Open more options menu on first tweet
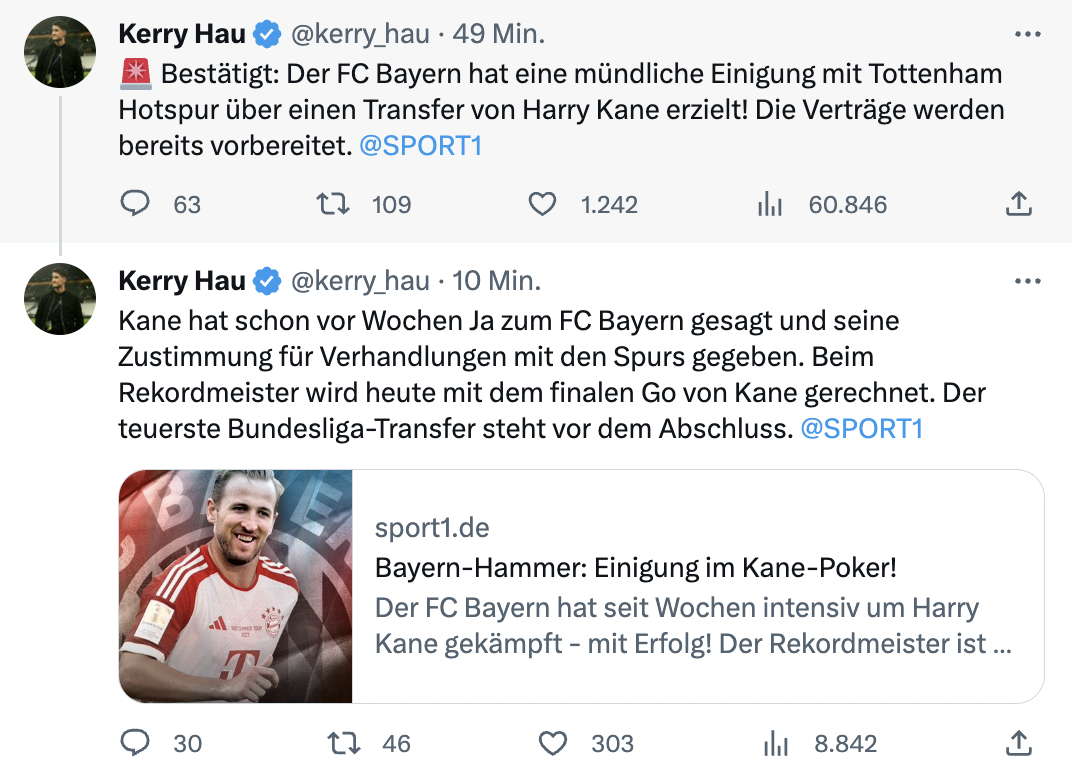 1027,34
